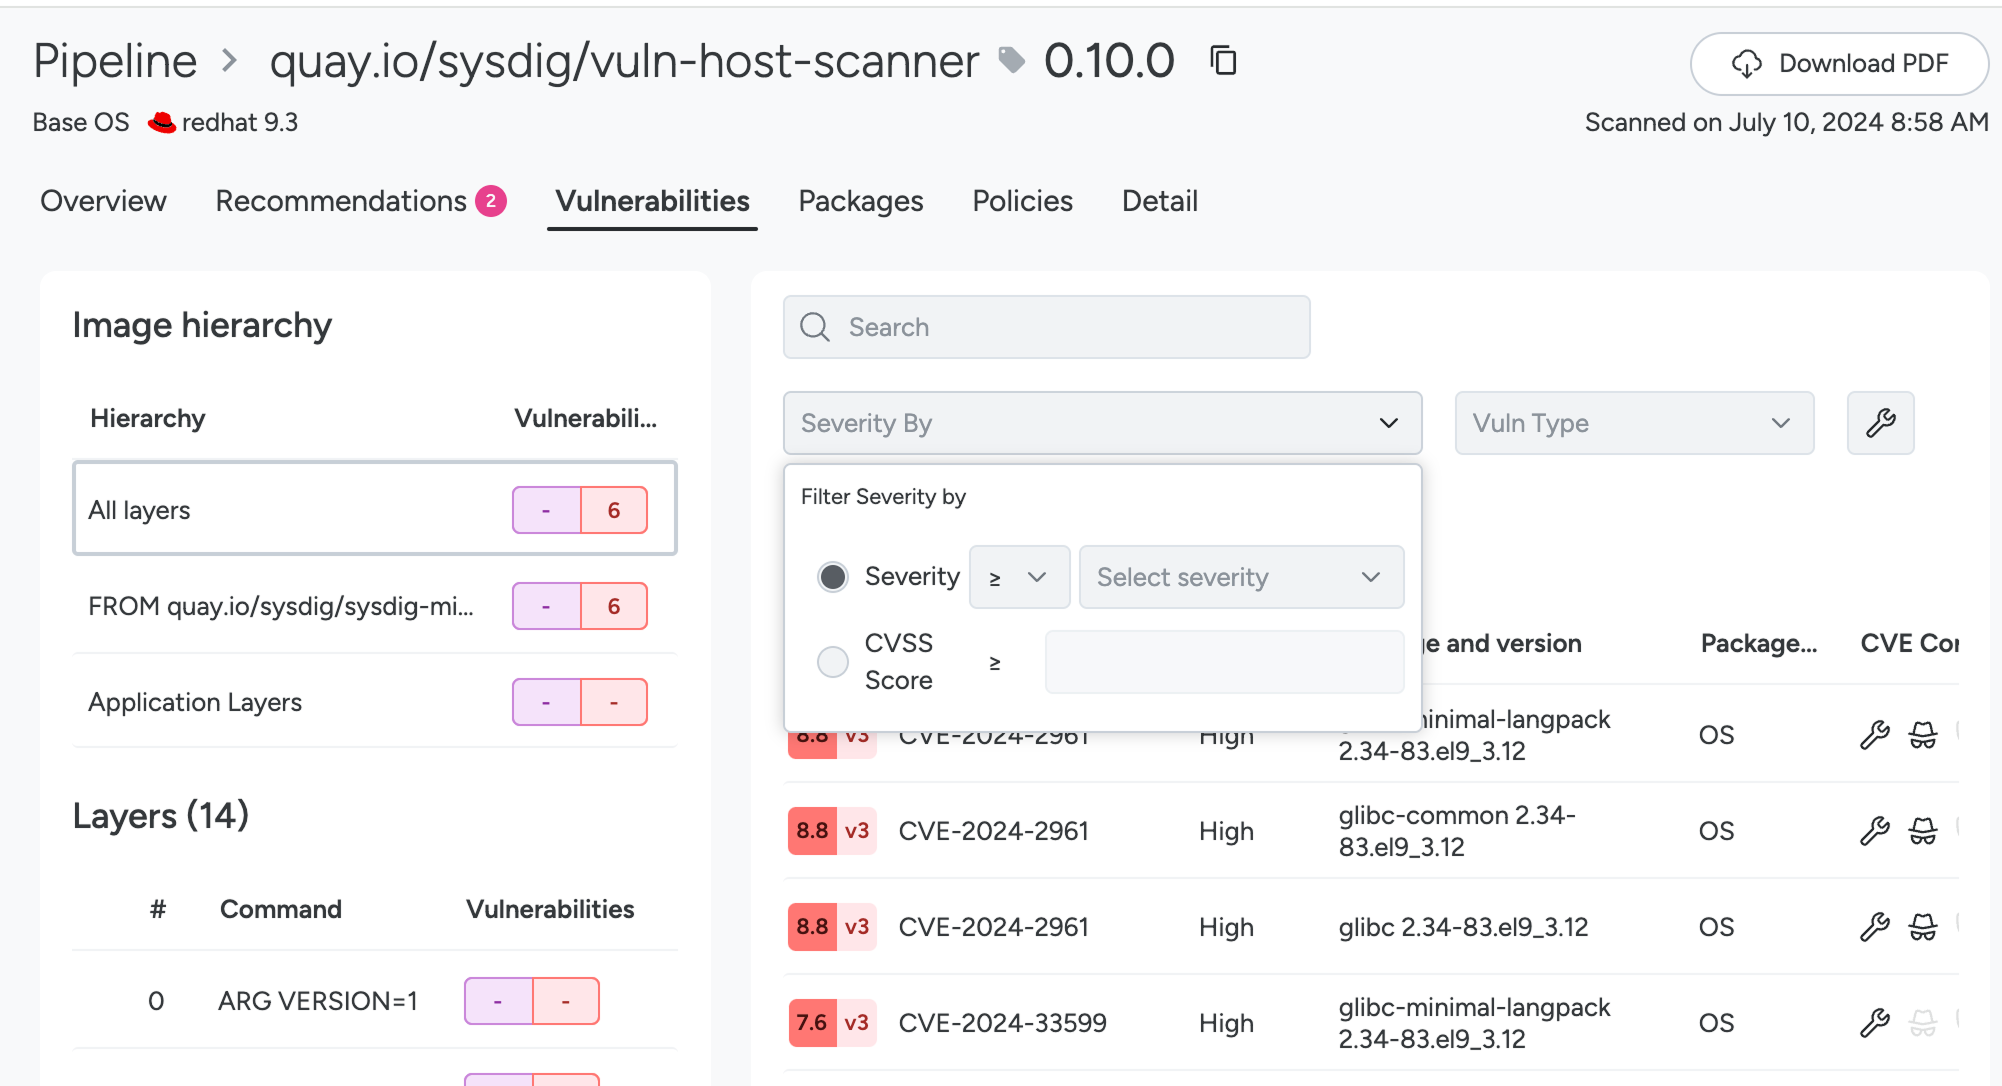Click wrench icon in glibc 2.34-83.el9_3.12 row
The height and width of the screenshot is (1086, 2002).
[x=1874, y=927]
